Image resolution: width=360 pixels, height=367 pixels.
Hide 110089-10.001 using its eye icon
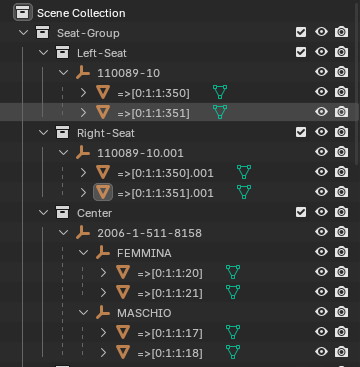[x=321, y=152]
